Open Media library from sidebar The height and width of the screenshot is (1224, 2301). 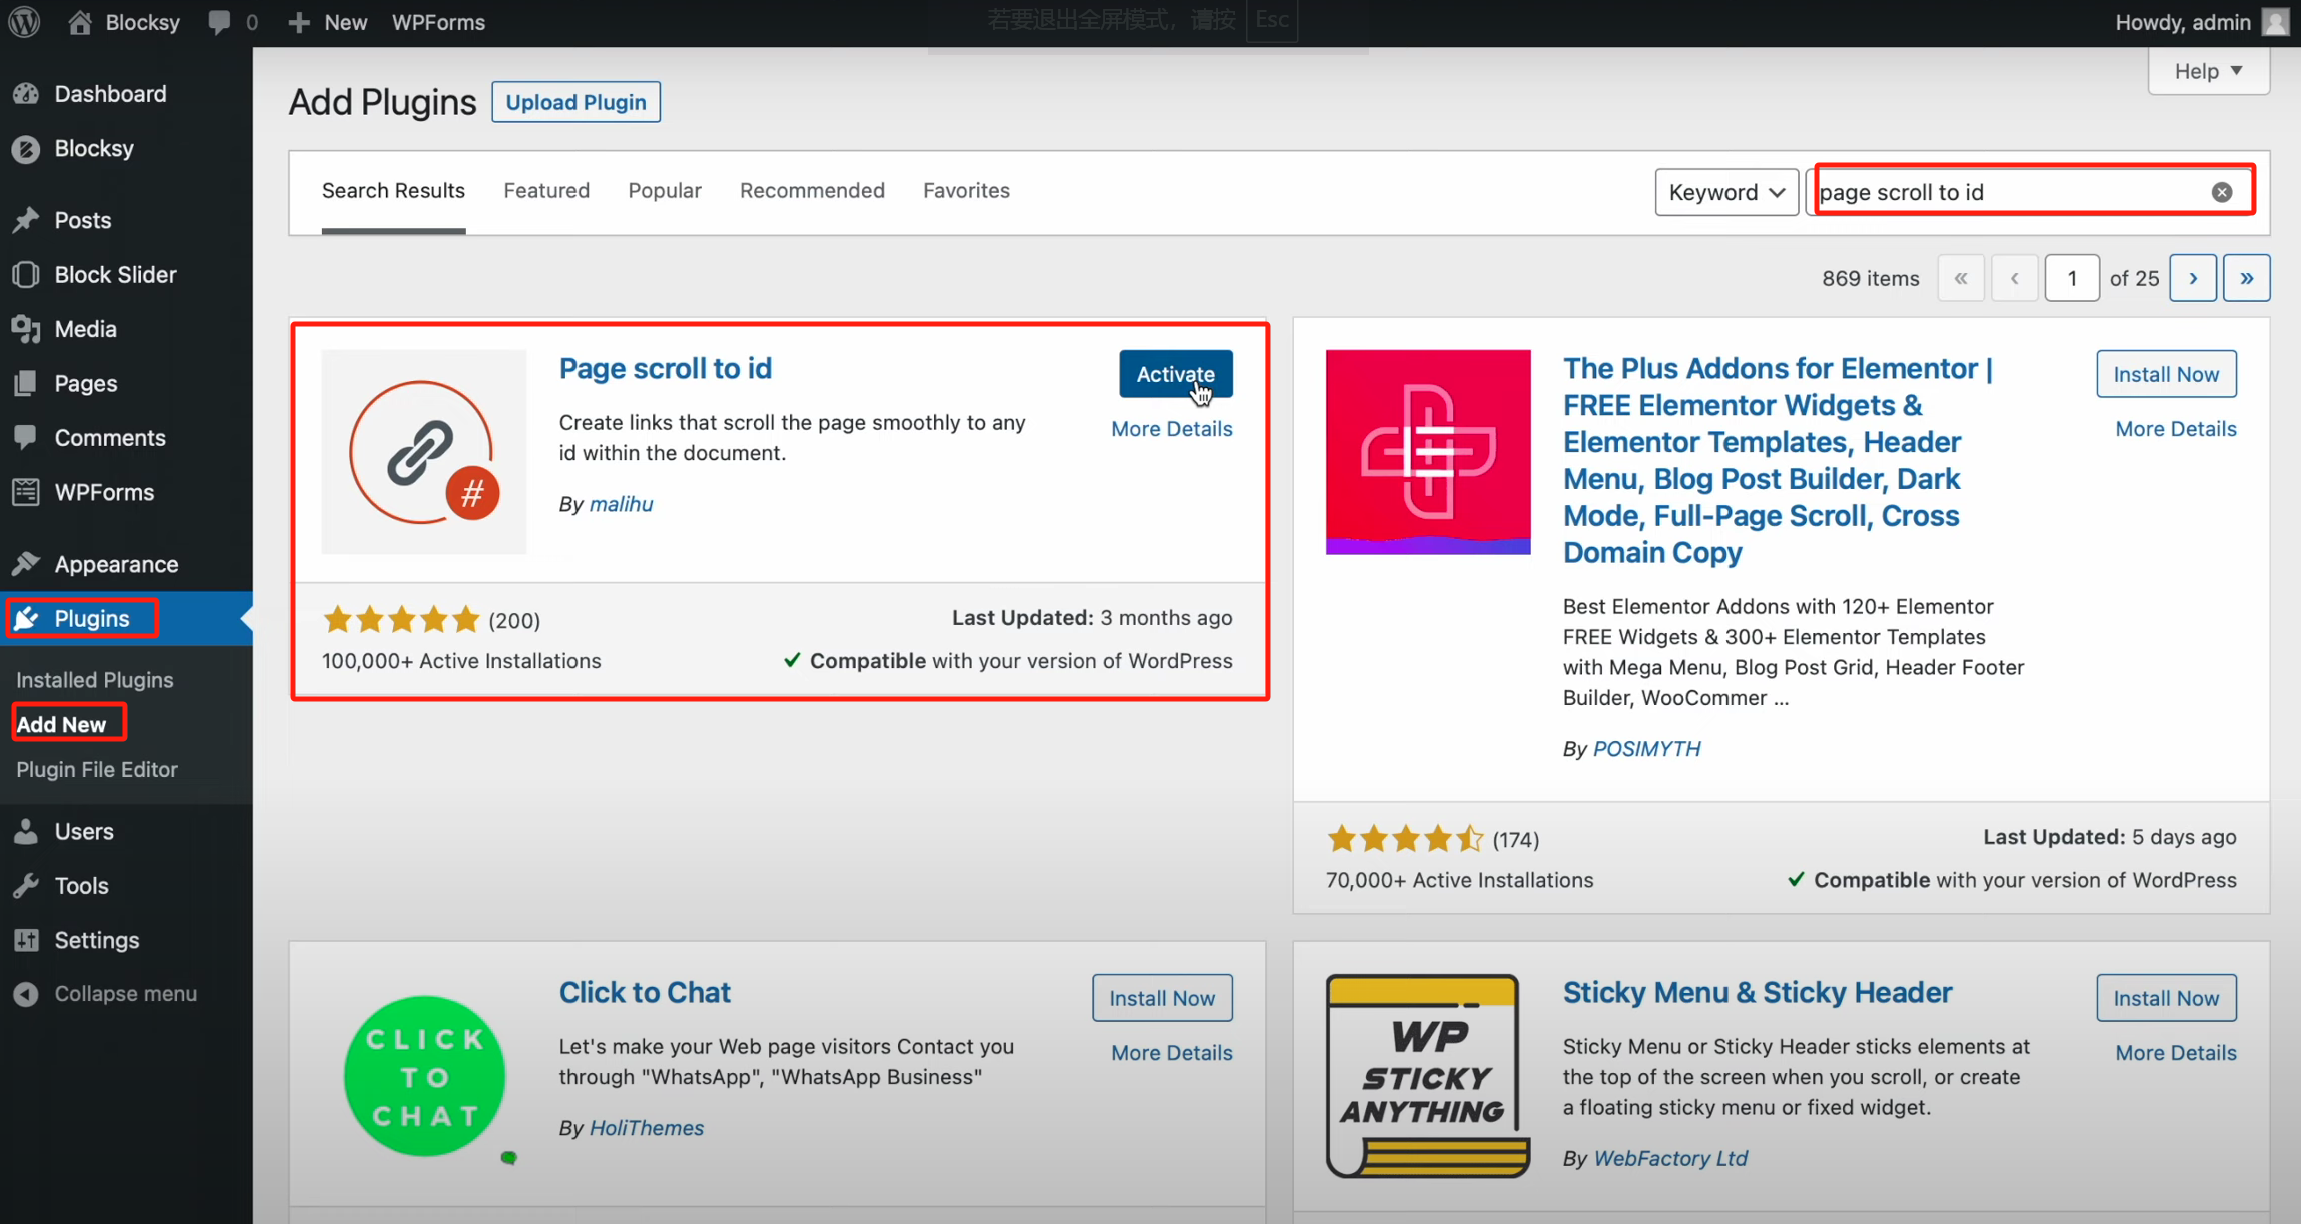coord(85,329)
